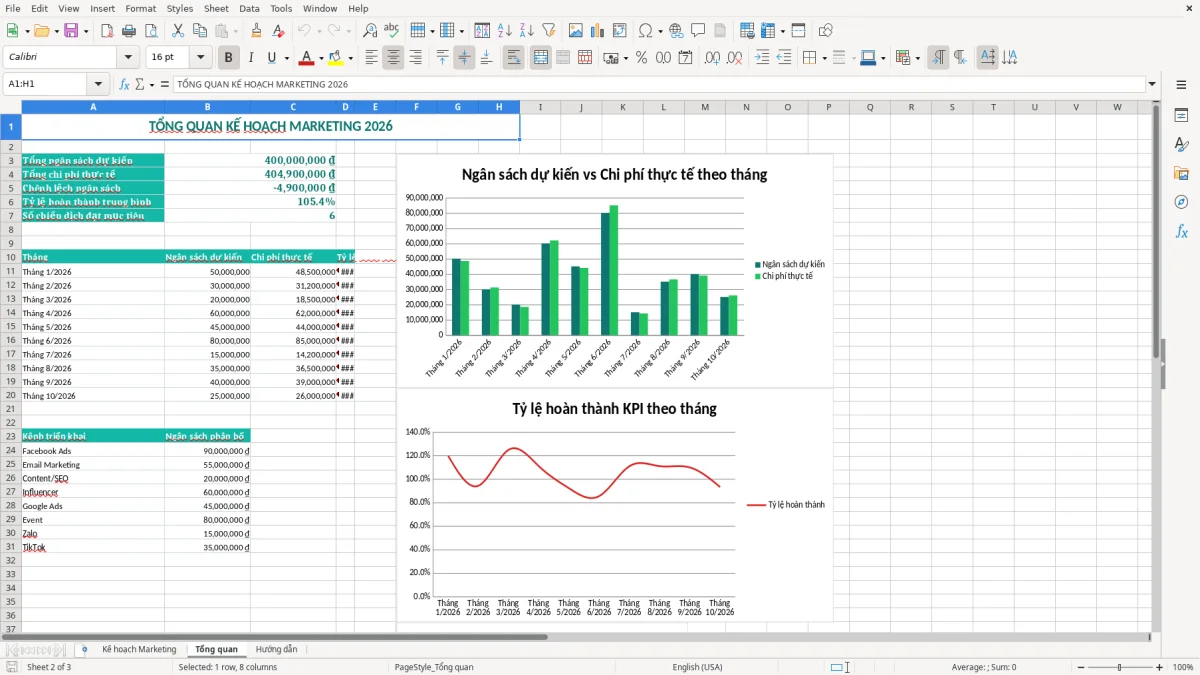The width and height of the screenshot is (1200, 675).
Task: Toggle Italic formatting
Action: (x=251, y=58)
